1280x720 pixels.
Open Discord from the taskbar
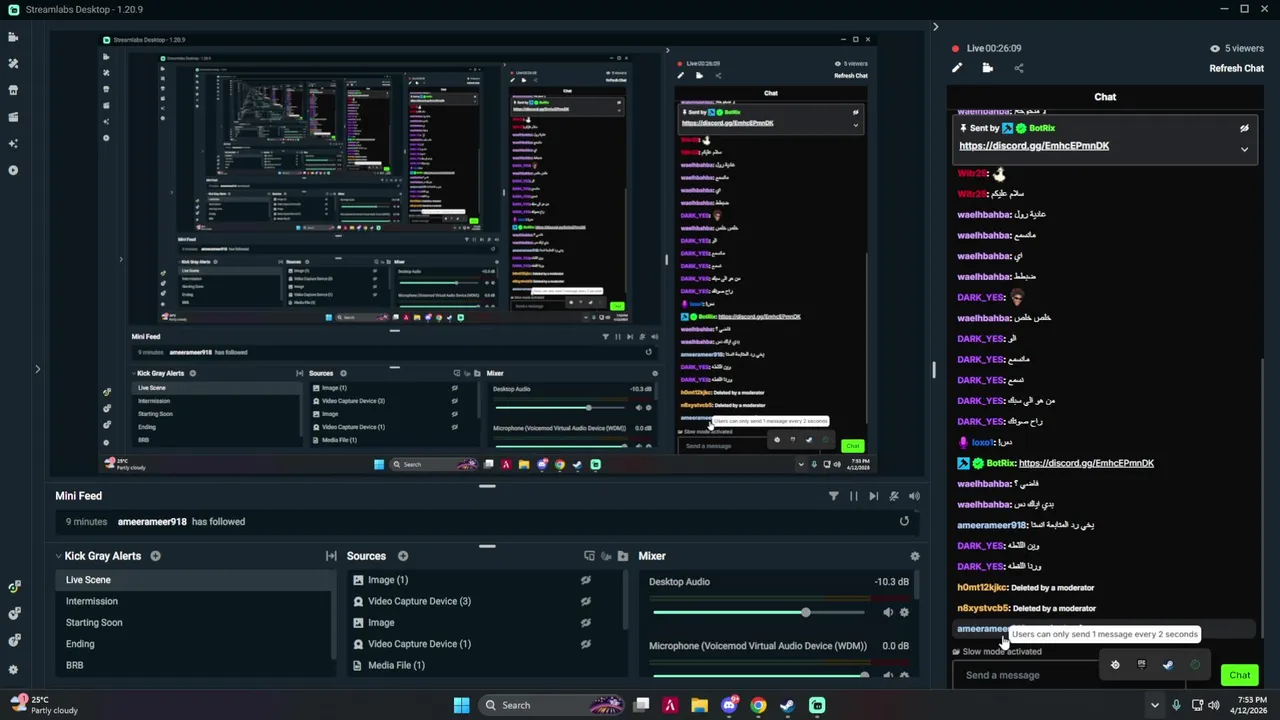729,705
